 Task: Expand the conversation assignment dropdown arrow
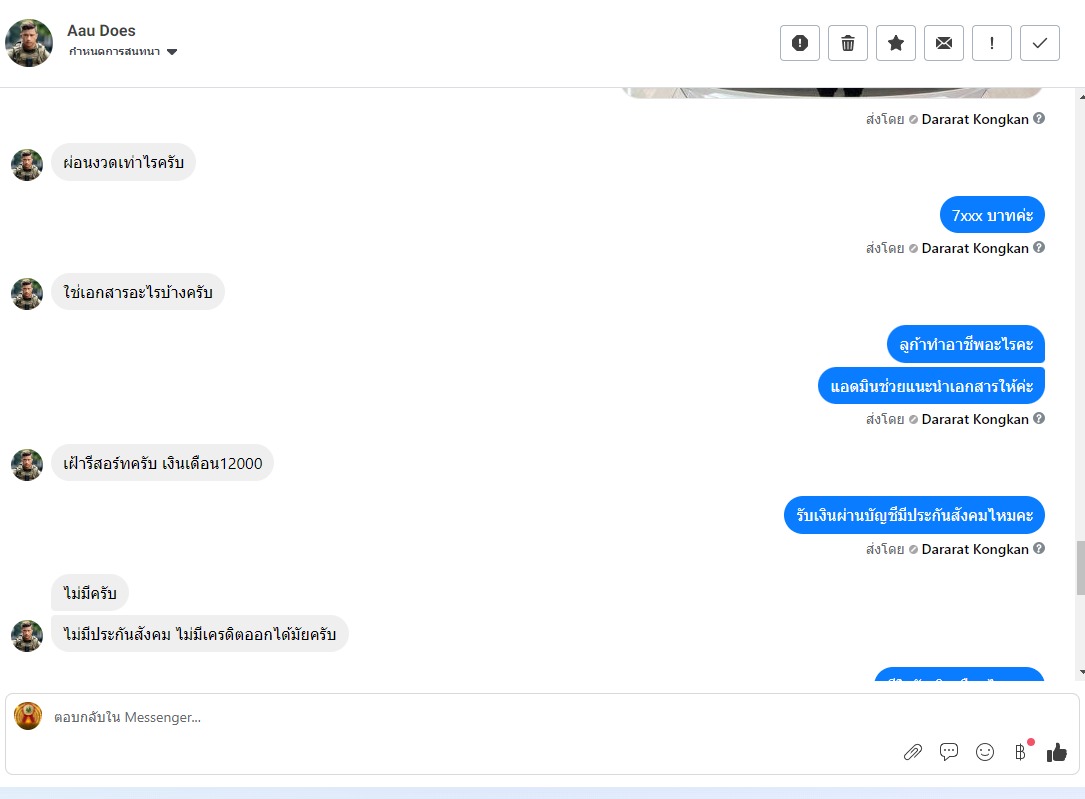coord(172,52)
